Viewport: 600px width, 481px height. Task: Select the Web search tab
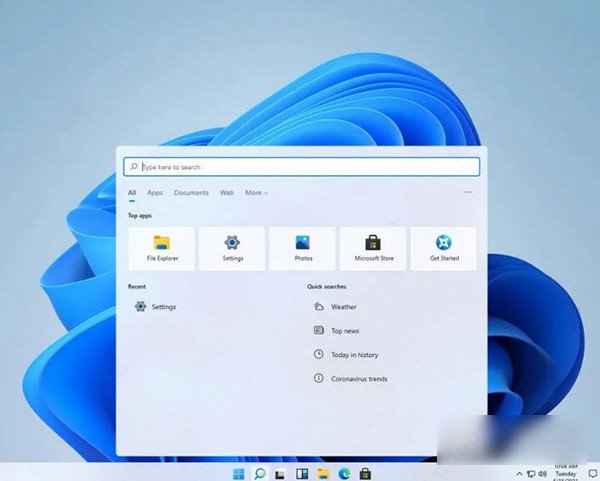tap(227, 193)
